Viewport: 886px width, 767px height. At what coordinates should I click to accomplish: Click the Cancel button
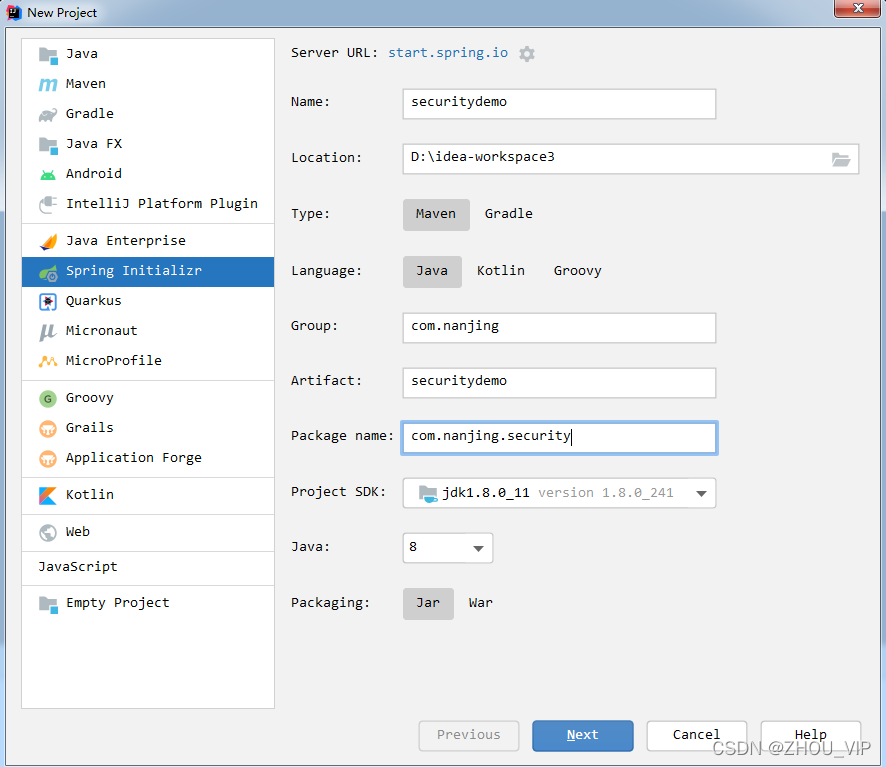[696, 735]
